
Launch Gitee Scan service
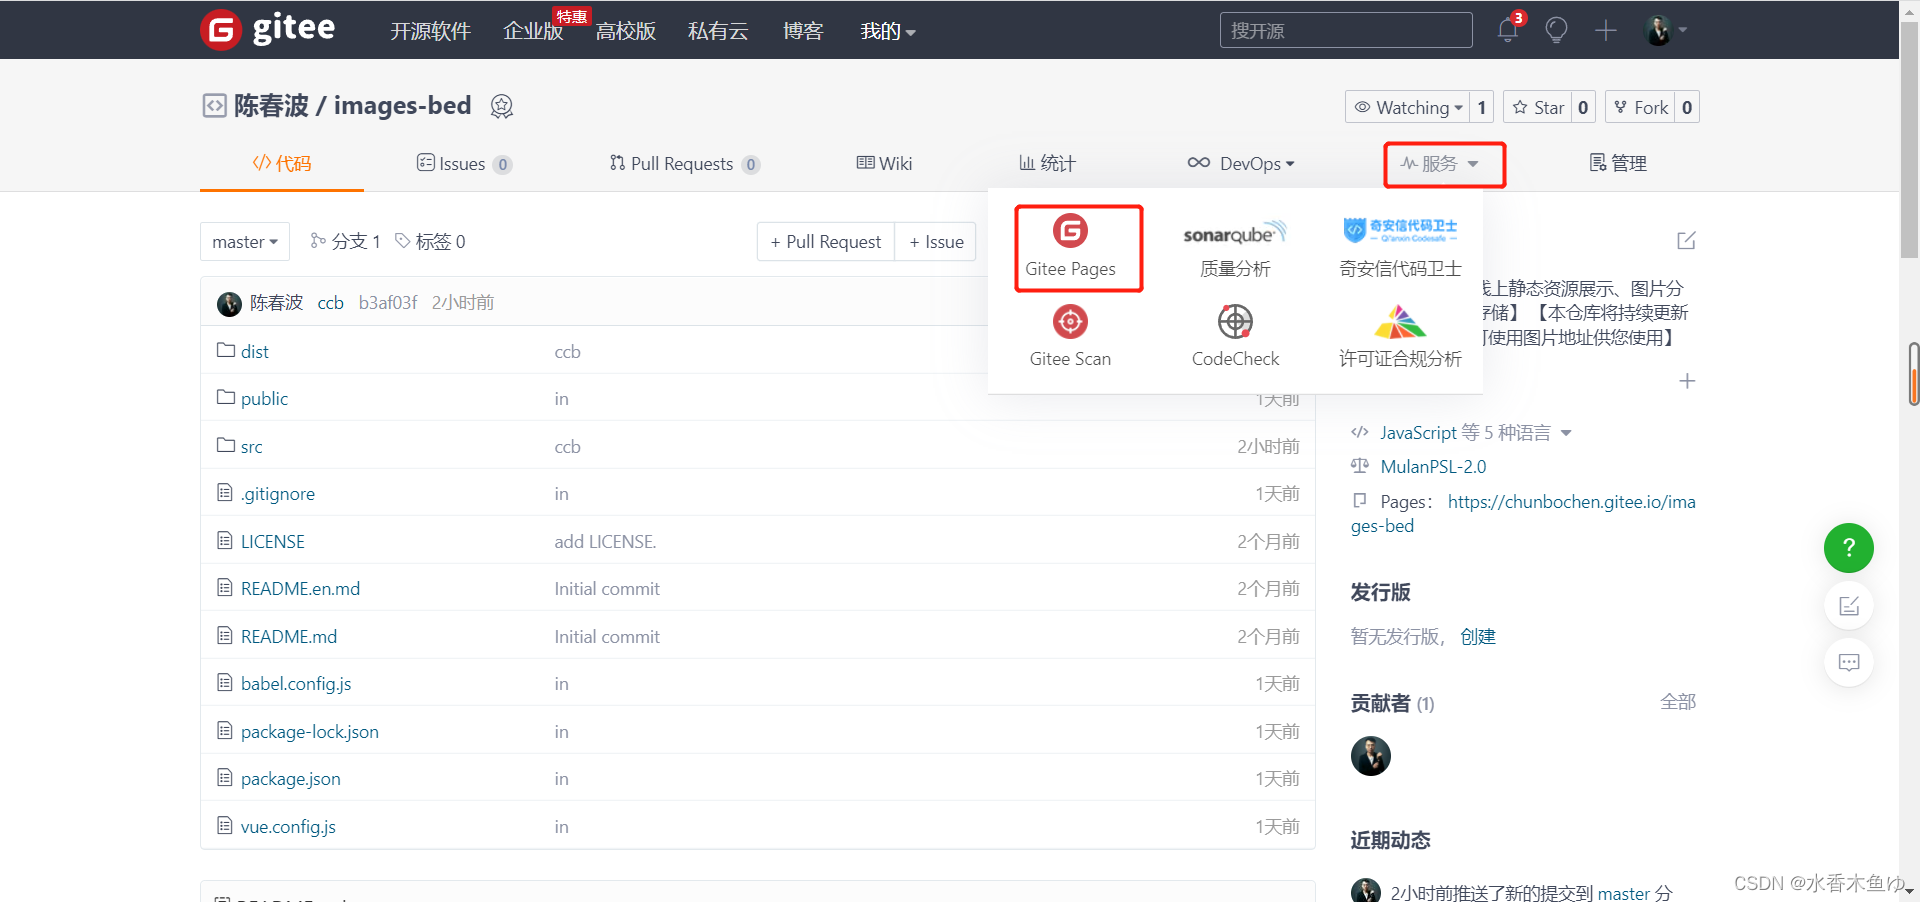(1070, 337)
